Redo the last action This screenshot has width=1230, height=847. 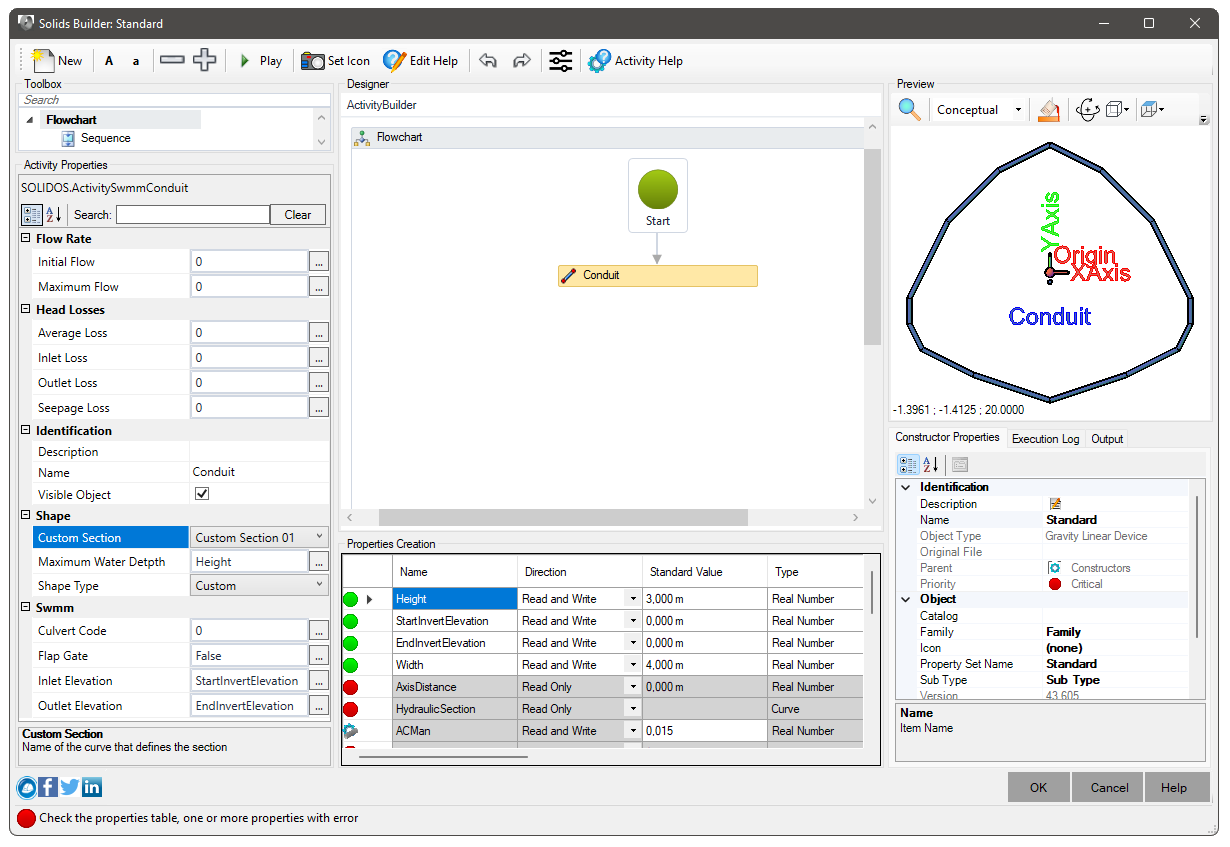tap(521, 61)
